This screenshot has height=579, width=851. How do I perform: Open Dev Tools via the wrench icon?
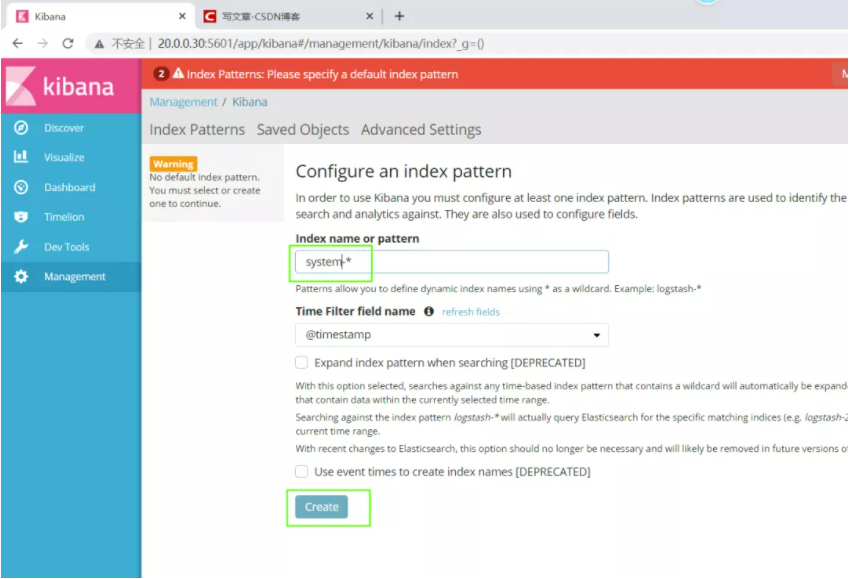[21, 247]
